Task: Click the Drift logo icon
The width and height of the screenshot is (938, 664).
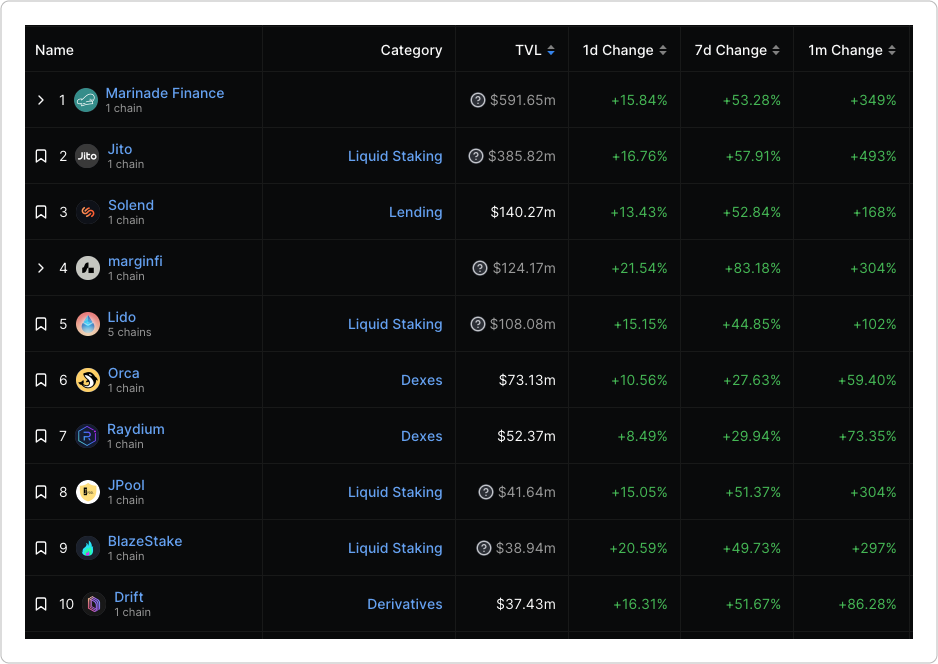Action: tap(94, 604)
